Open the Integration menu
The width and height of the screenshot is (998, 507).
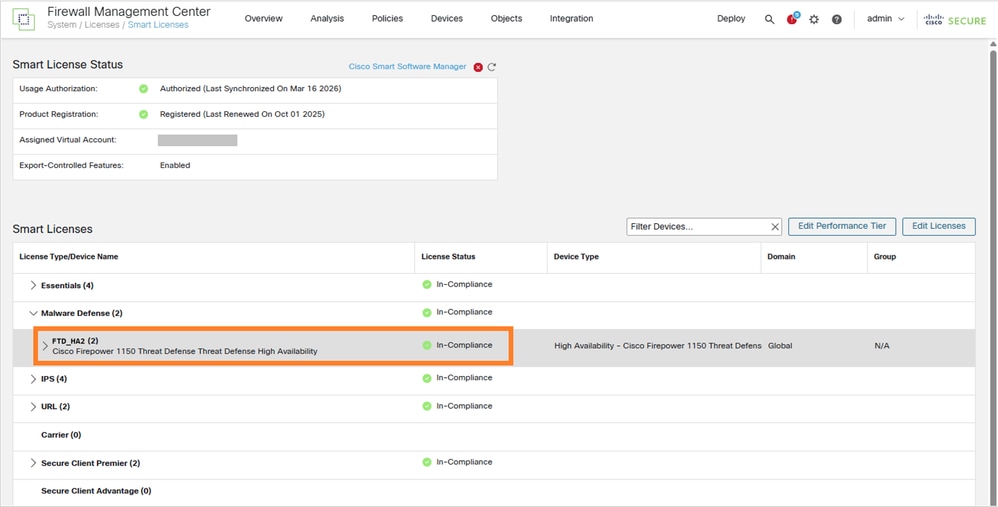(x=572, y=18)
